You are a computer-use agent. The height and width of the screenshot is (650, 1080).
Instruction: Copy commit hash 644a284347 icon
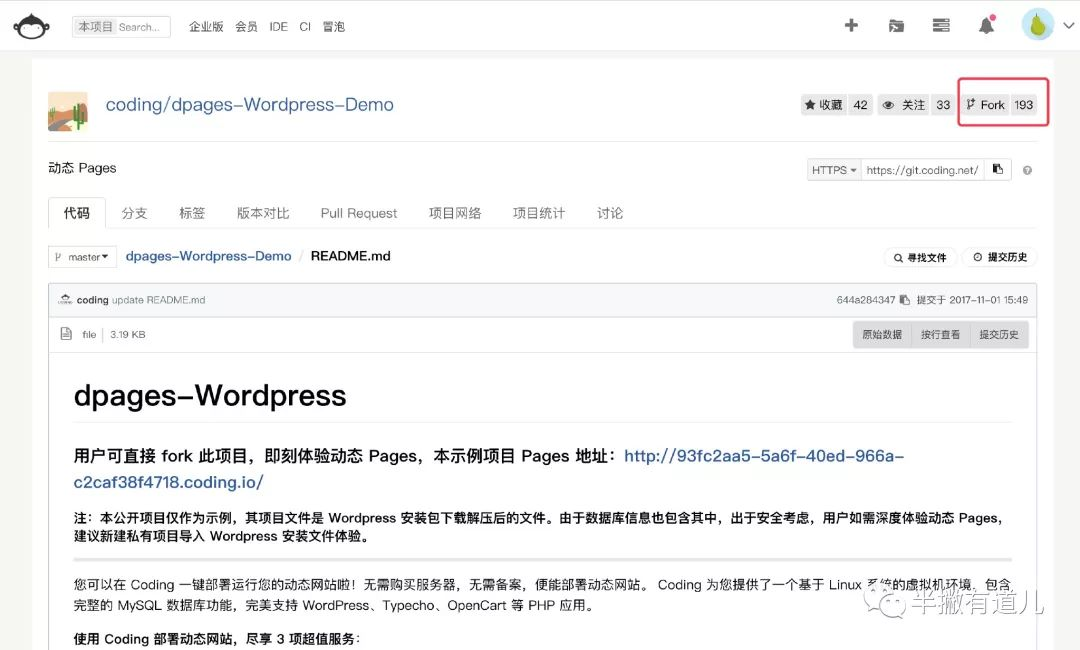click(904, 300)
